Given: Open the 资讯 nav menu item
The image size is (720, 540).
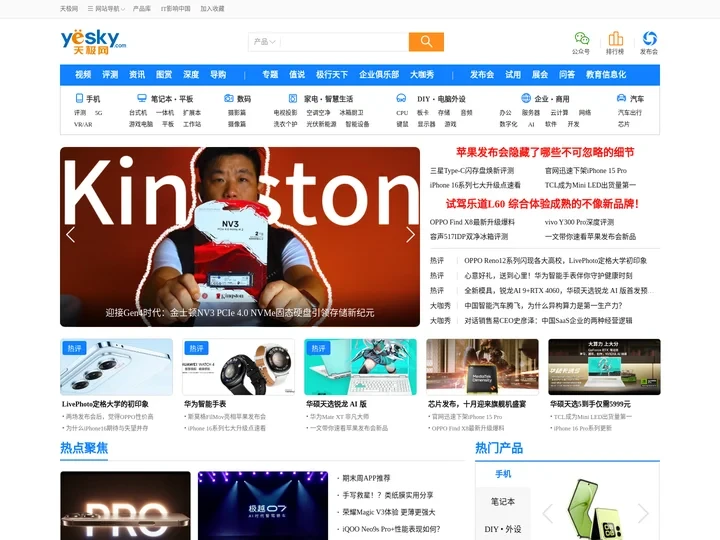Looking at the screenshot, I should [x=137, y=74].
